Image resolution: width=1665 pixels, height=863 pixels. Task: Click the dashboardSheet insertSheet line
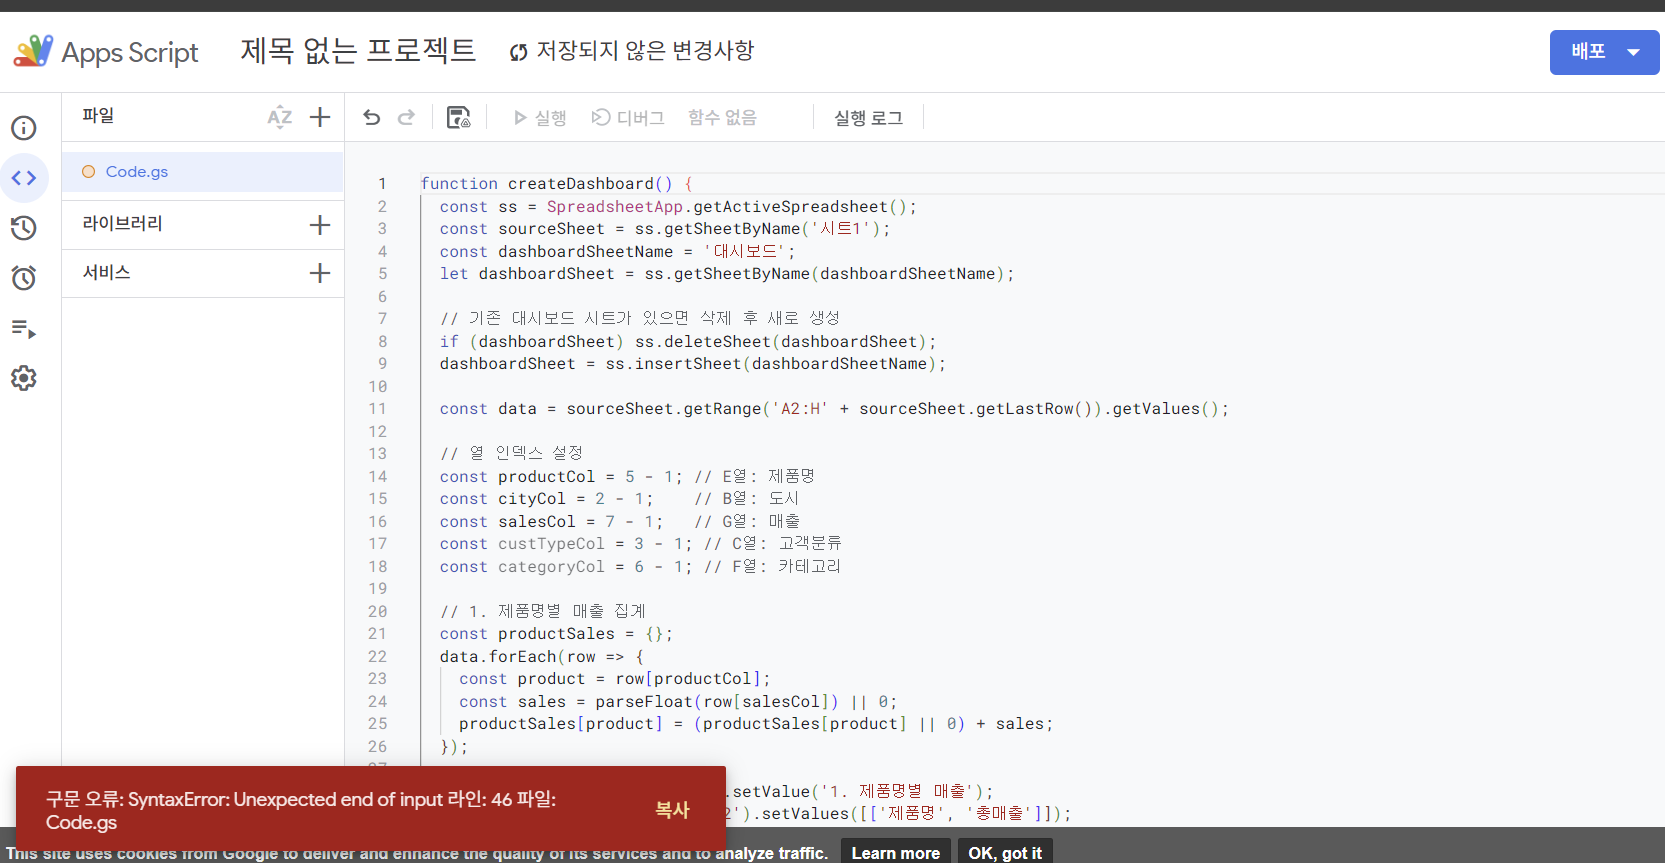692,364
